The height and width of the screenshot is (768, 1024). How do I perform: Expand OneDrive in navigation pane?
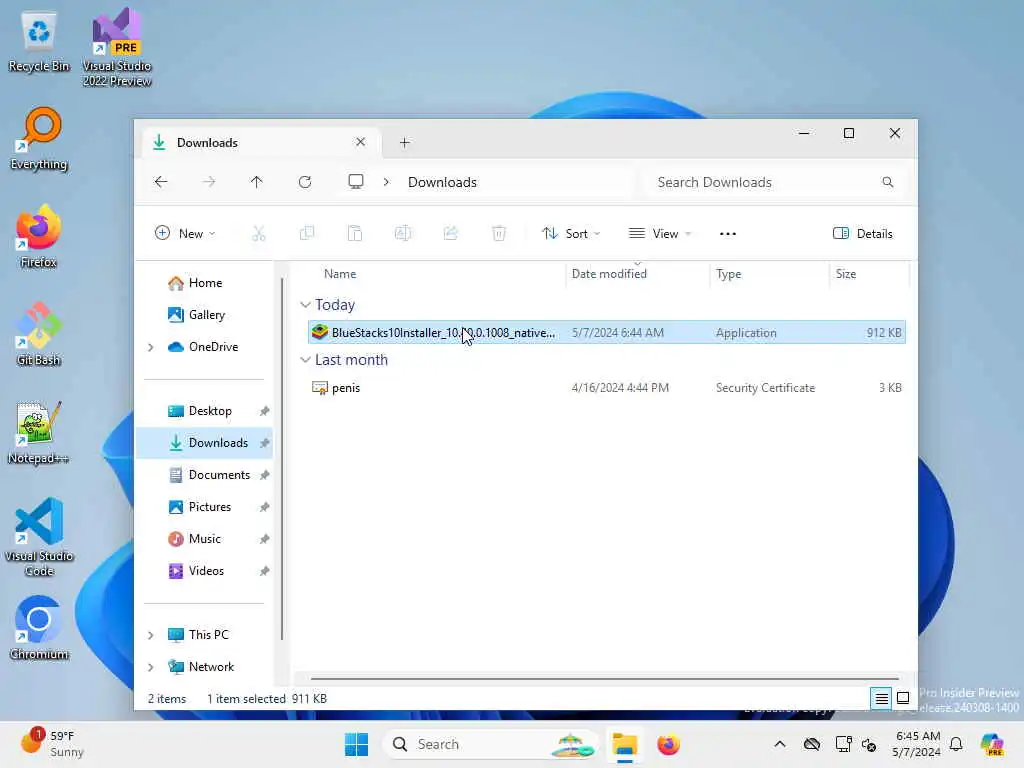(151, 347)
